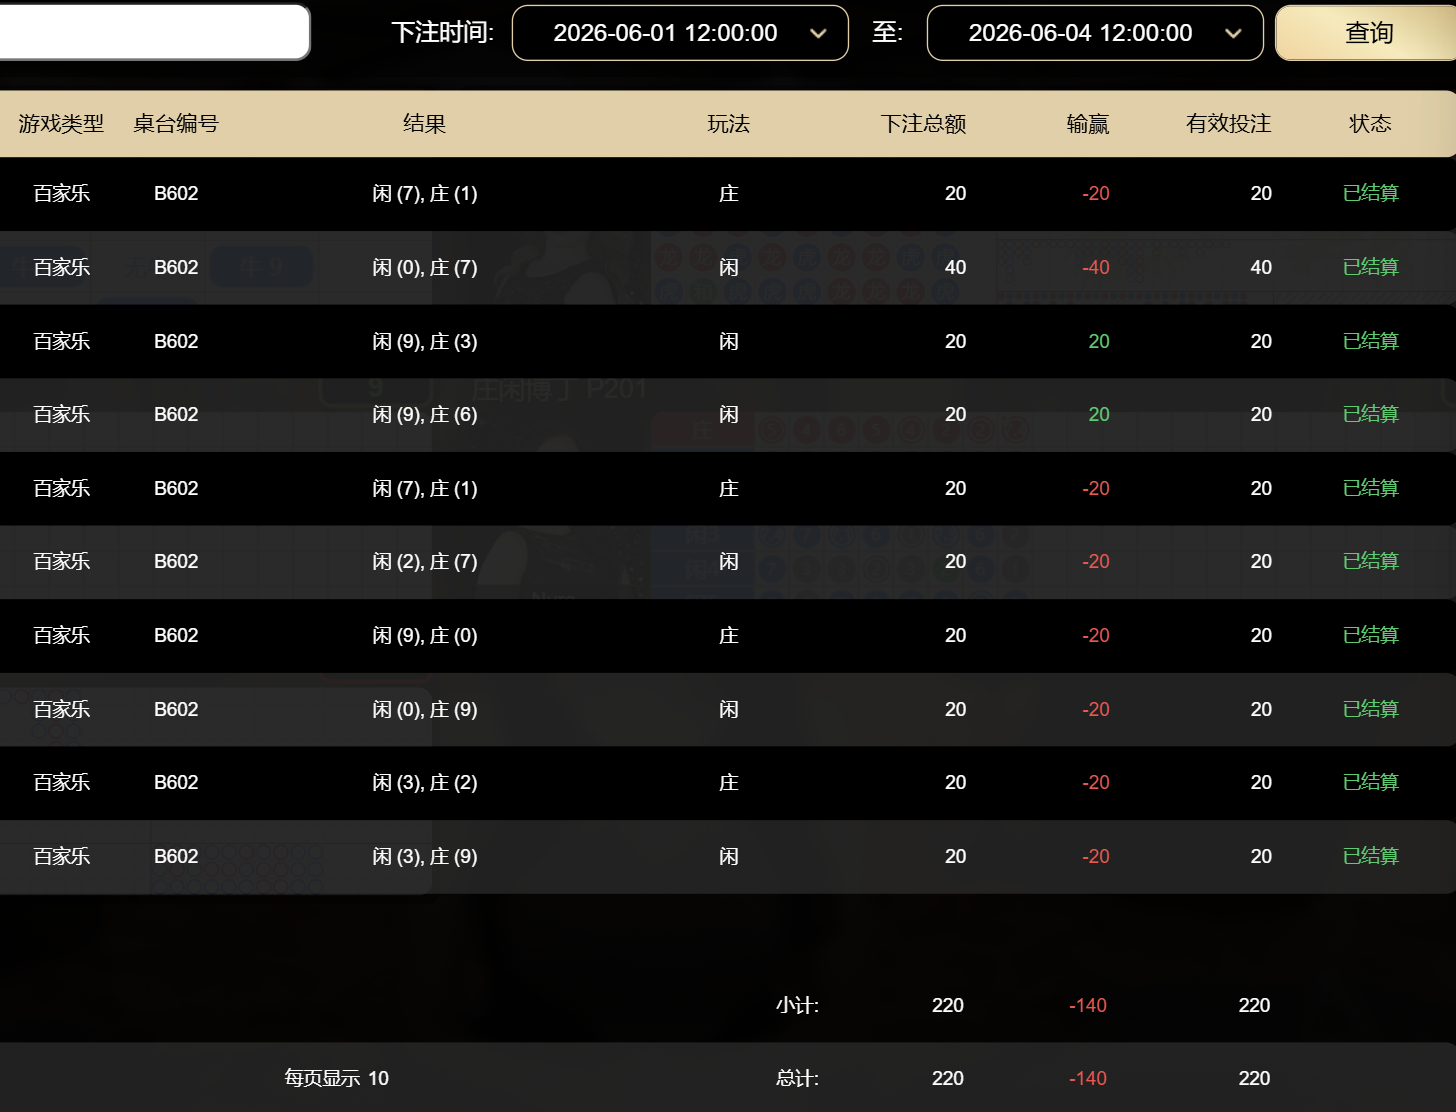Select result 闲 (2), 庄 (7)
Screen dimensions: 1456x1112
point(425,561)
